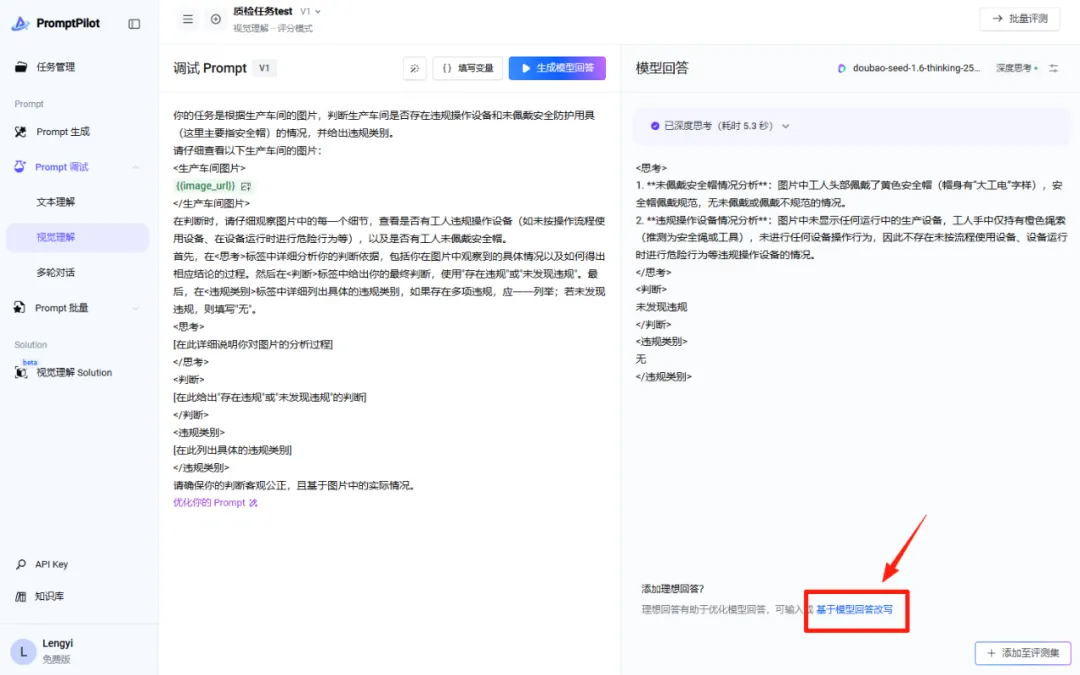Image resolution: width=1080 pixels, height=675 pixels.
Task: Click the 免费版 label under Lengyi
Action: click(x=56, y=659)
